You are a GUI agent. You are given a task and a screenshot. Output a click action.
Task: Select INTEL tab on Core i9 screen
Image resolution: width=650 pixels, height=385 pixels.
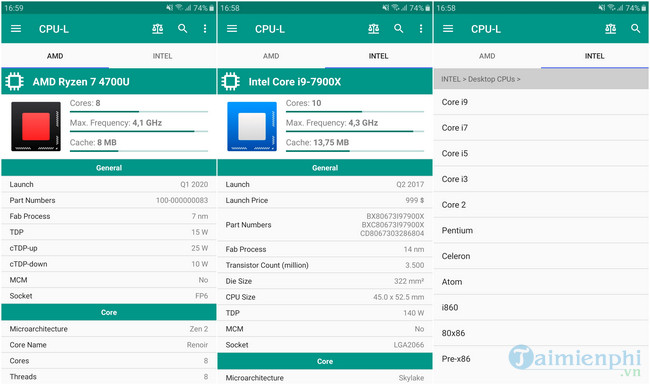click(x=378, y=56)
